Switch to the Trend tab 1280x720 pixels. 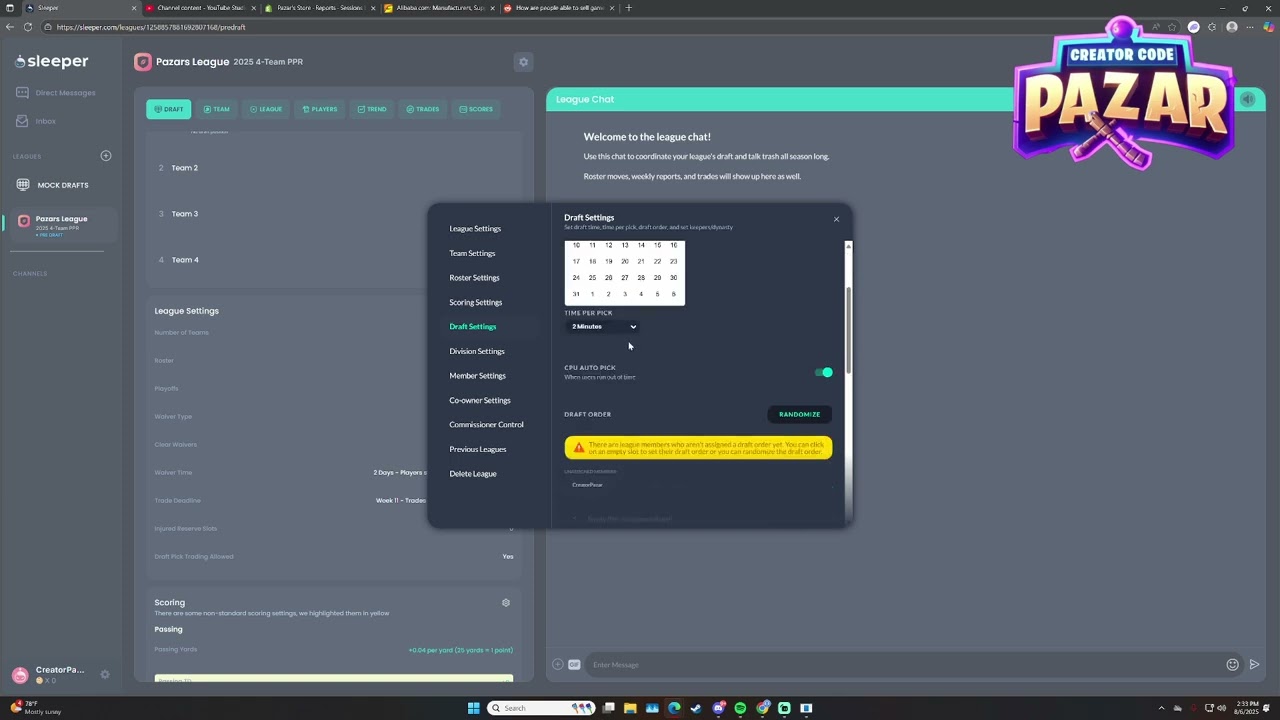[371, 109]
